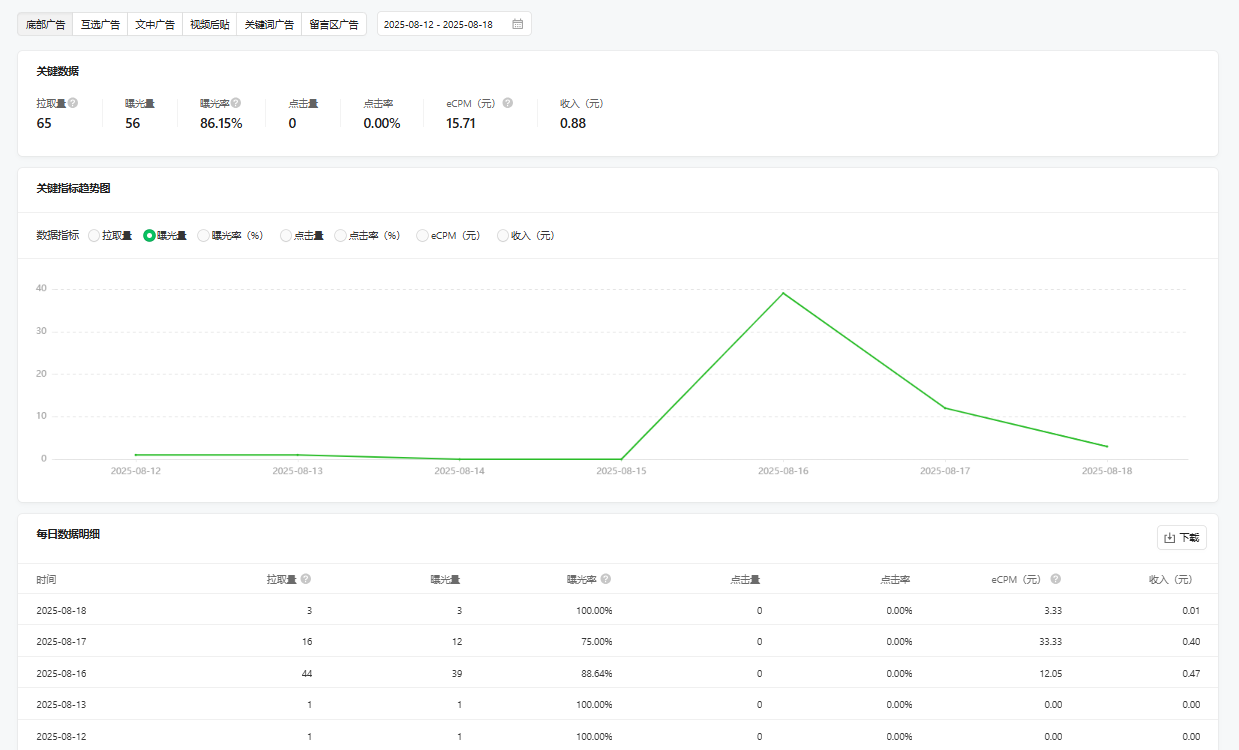Click the 75.00% cell in 2025-08-17 row

click(596, 642)
